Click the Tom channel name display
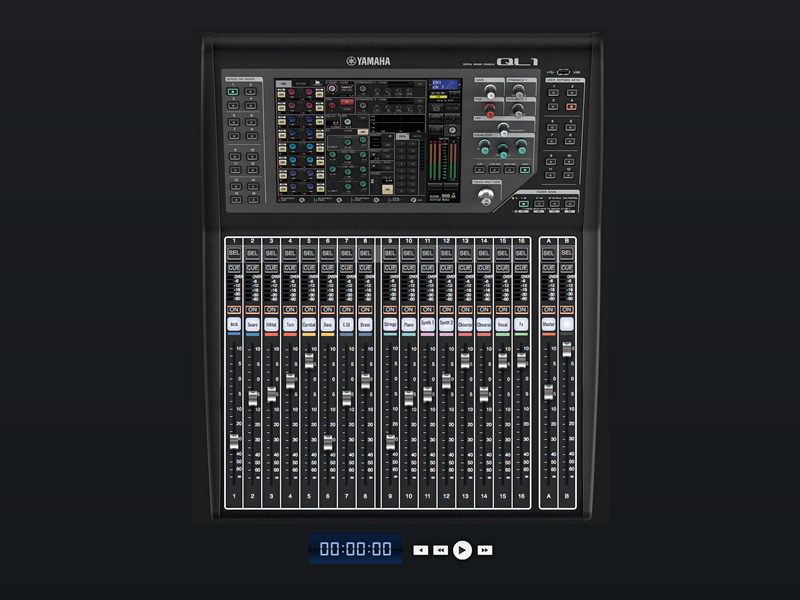Viewport: 800px width, 600px height. [x=290, y=324]
